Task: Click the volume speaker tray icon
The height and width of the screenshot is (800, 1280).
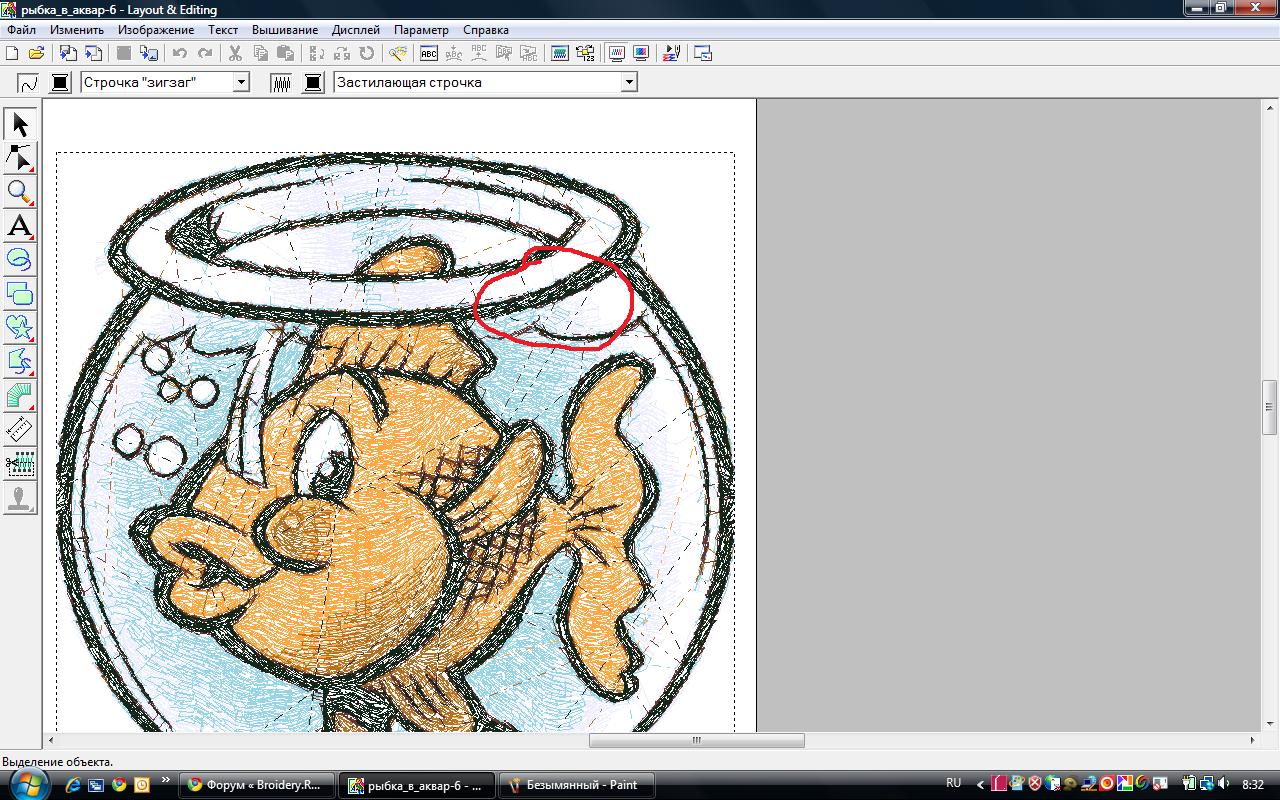Action: [x=1224, y=784]
